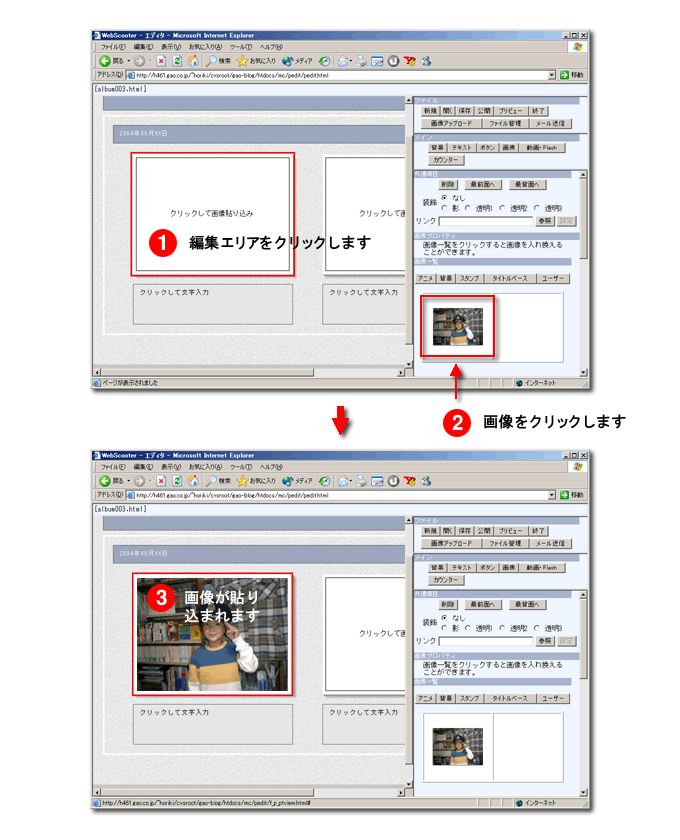Viewport: 680px width, 840px height.
Task: Select the 透明3 radio in upper window
Action: (x=537, y=208)
